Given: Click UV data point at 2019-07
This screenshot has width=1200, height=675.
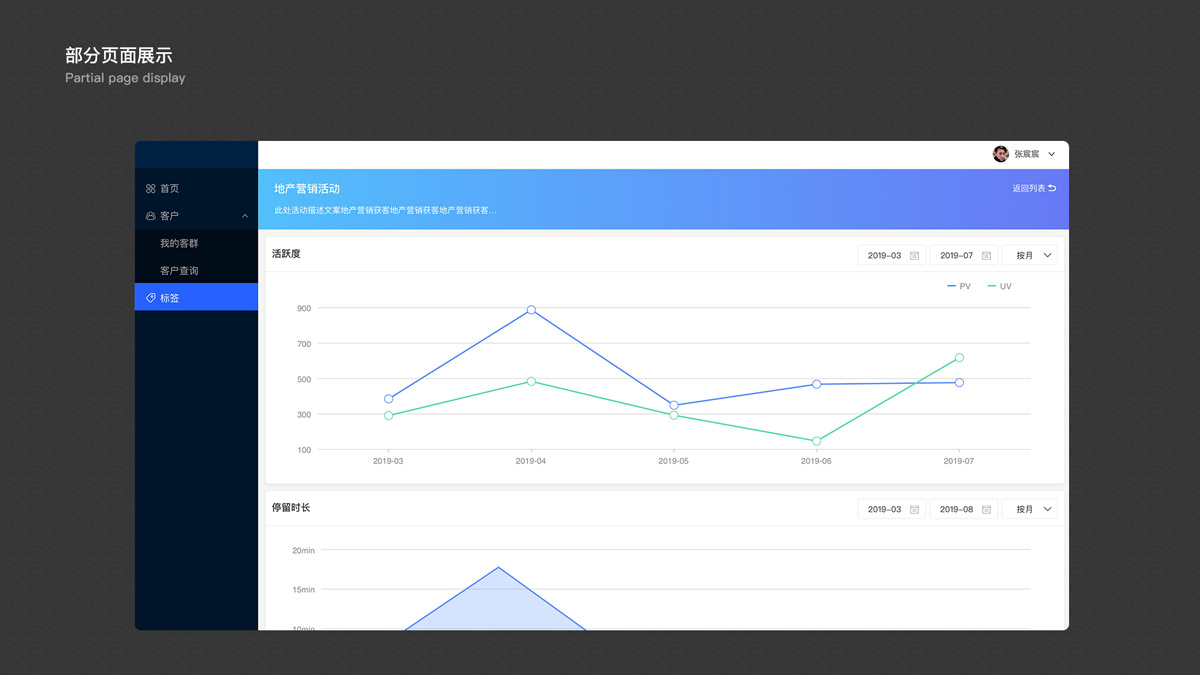Looking at the screenshot, I should 959,357.
